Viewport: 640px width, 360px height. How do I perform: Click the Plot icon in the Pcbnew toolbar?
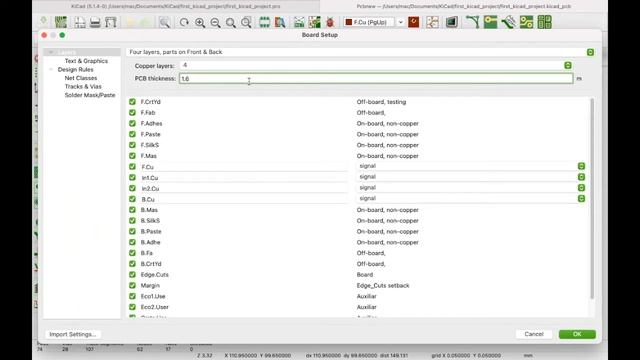(x=111, y=22)
